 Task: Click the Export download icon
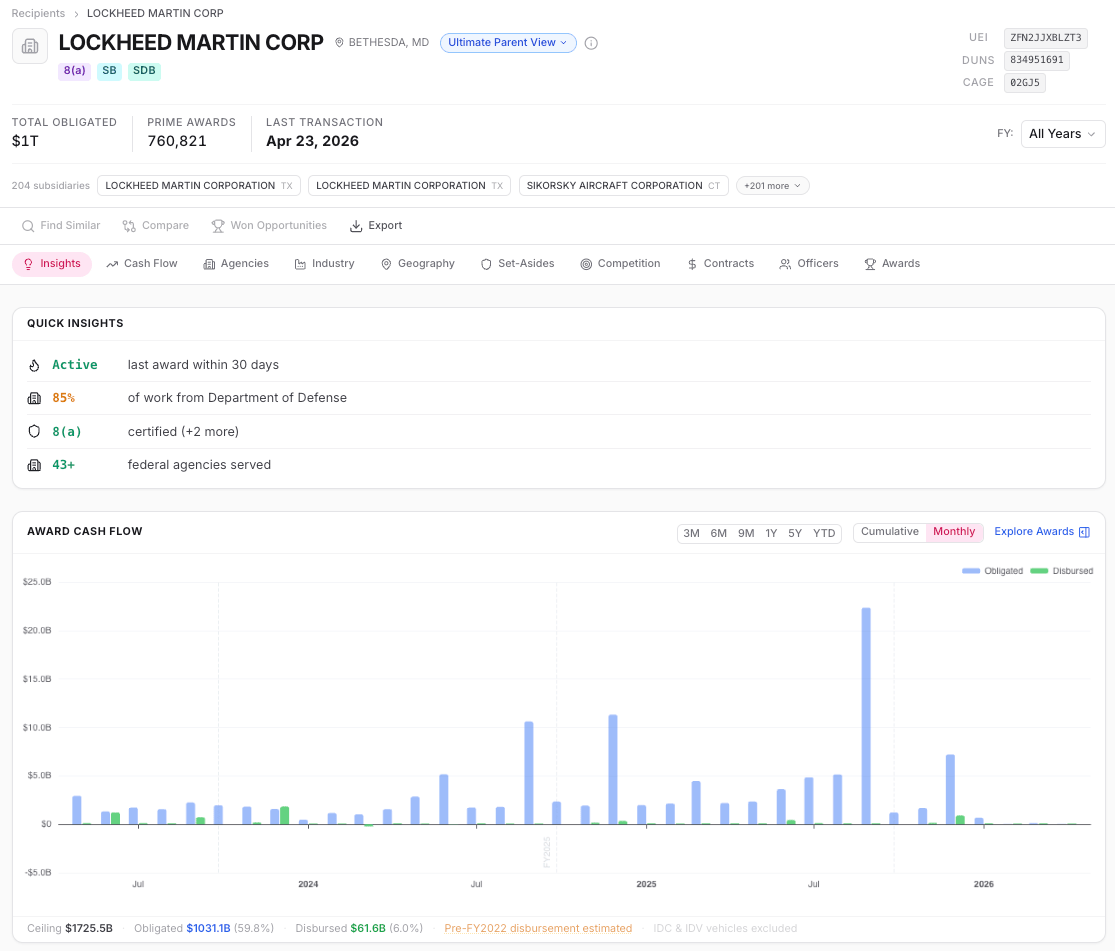point(356,226)
